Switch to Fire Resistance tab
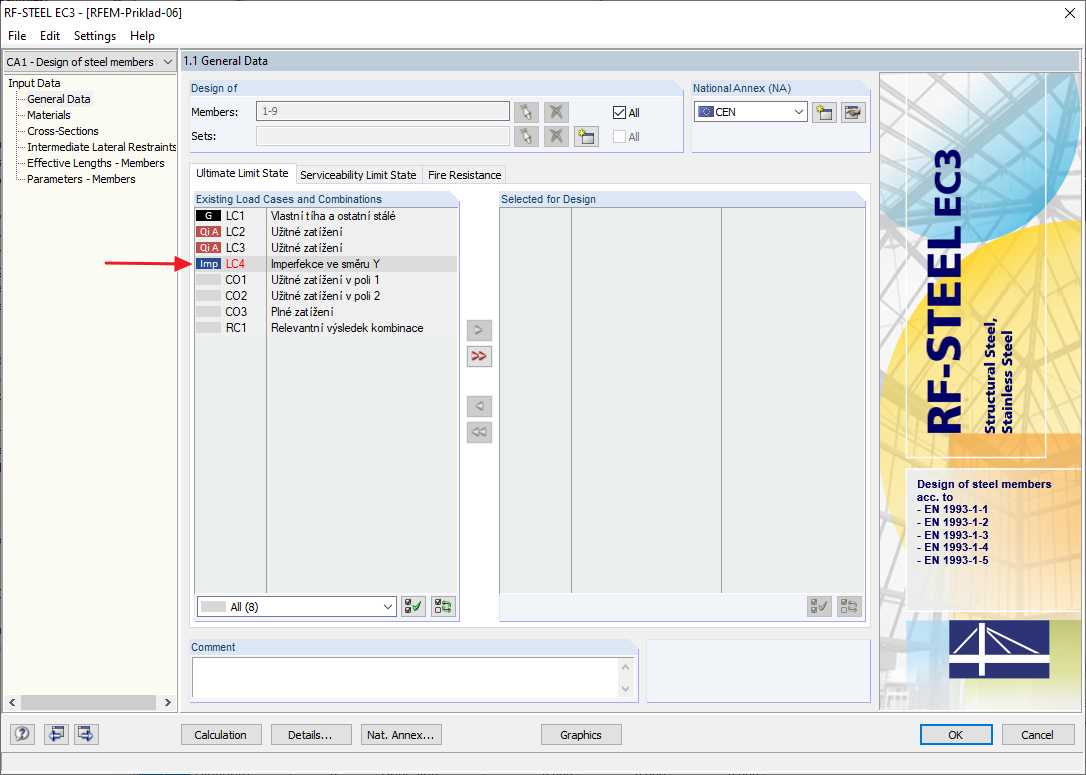Viewport: 1086px width, 775px height. (x=464, y=175)
